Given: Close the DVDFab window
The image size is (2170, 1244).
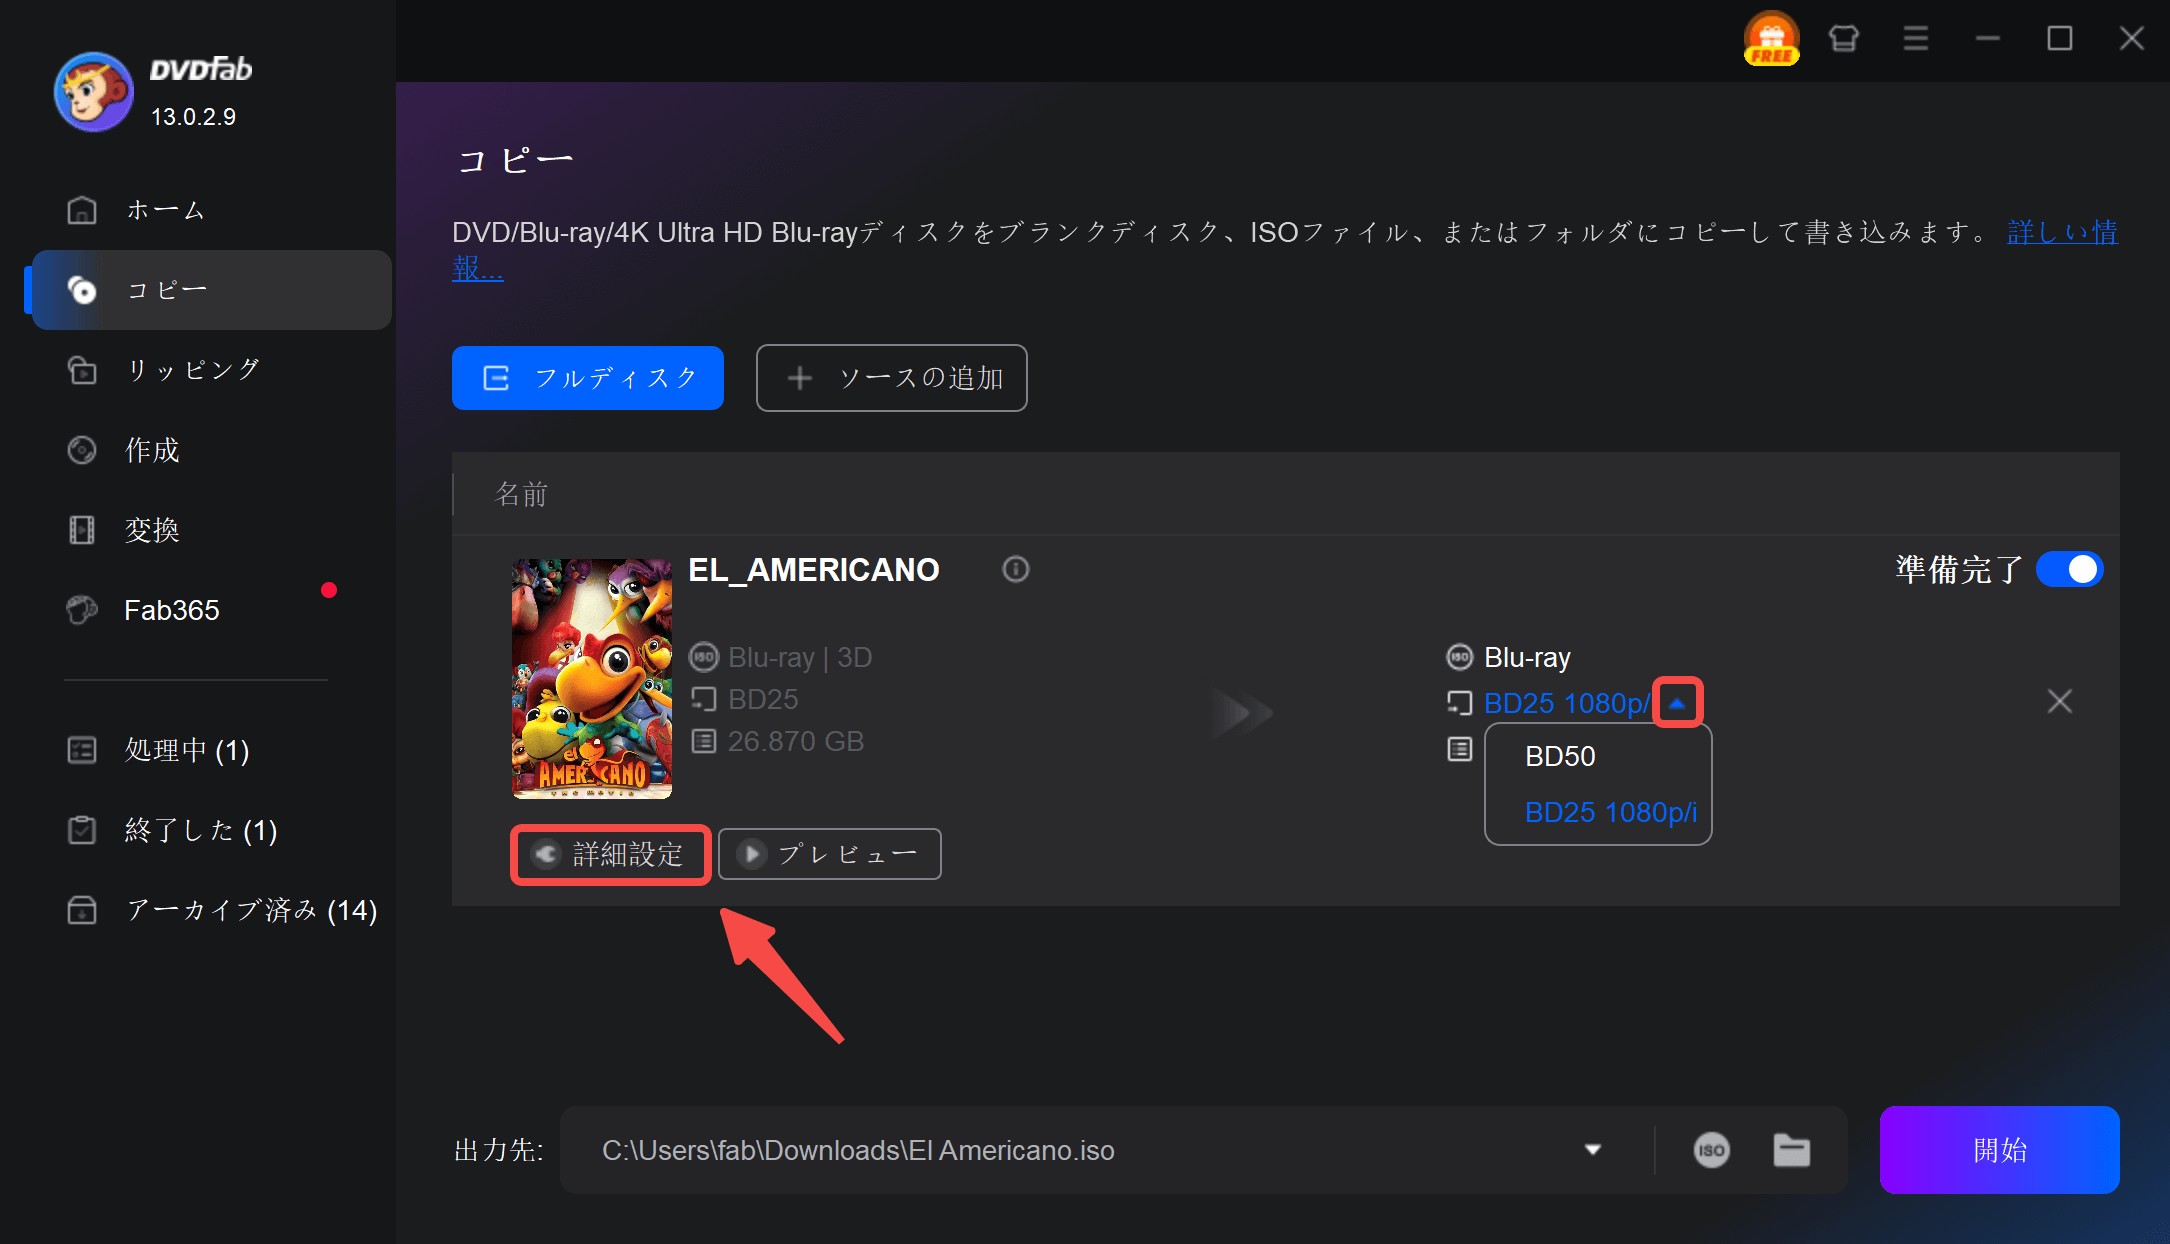Looking at the screenshot, I should 2131,39.
